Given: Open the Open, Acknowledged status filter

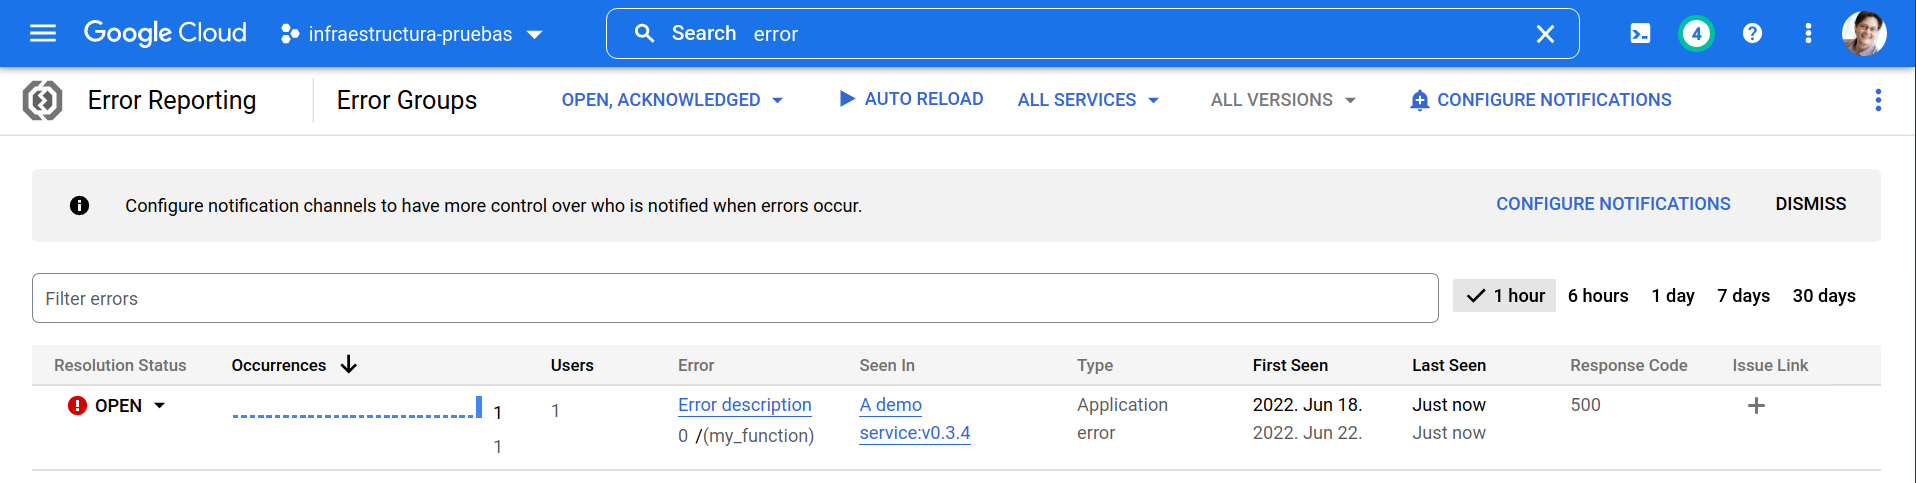Looking at the screenshot, I should [672, 100].
